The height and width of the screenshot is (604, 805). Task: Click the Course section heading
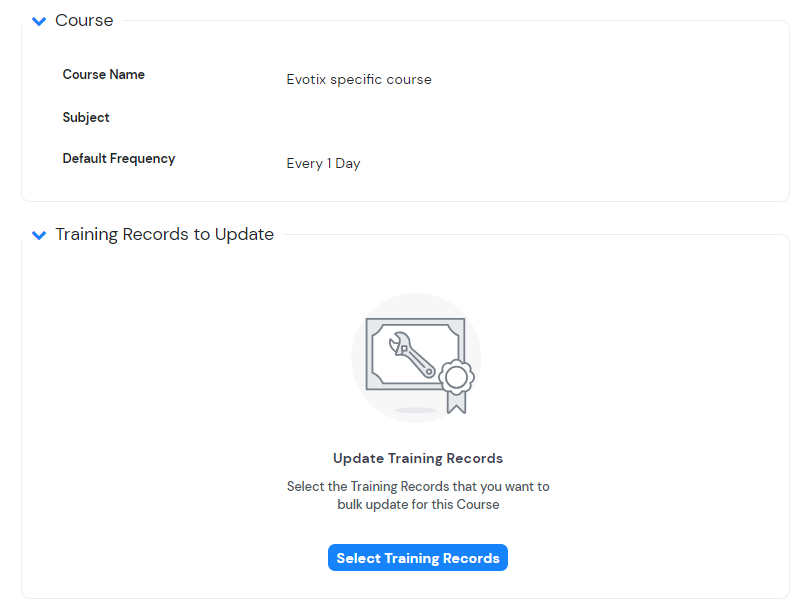[x=84, y=21]
